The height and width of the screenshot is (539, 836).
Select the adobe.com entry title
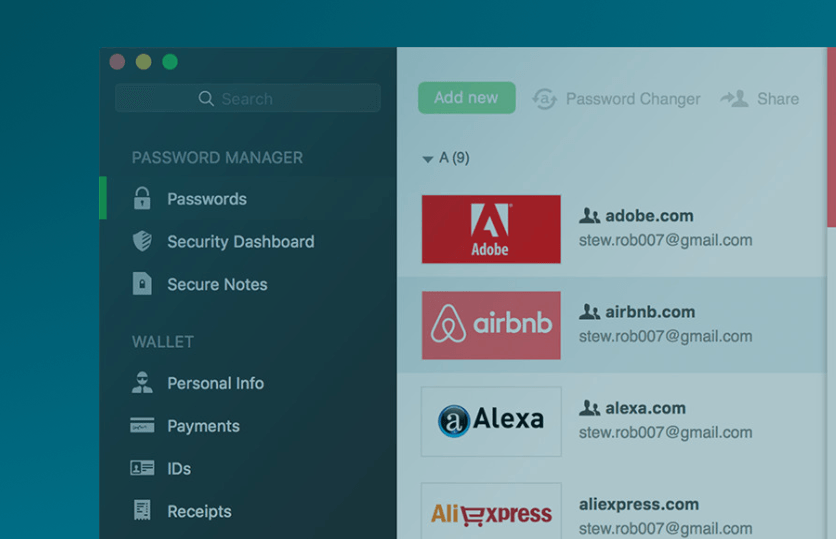(649, 215)
